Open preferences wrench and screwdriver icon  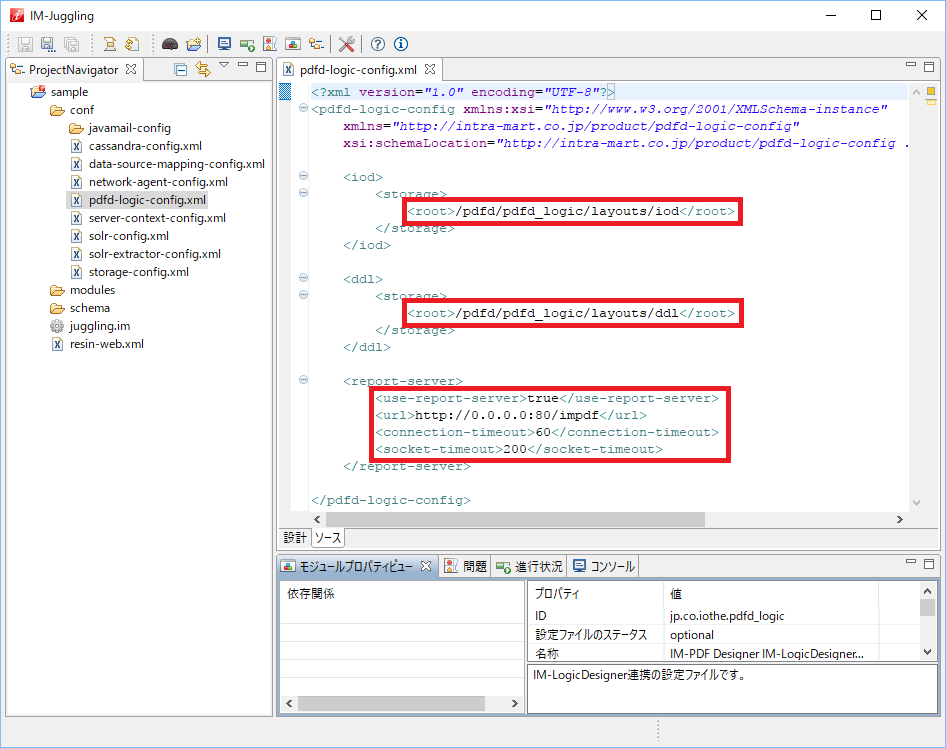point(346,44)
